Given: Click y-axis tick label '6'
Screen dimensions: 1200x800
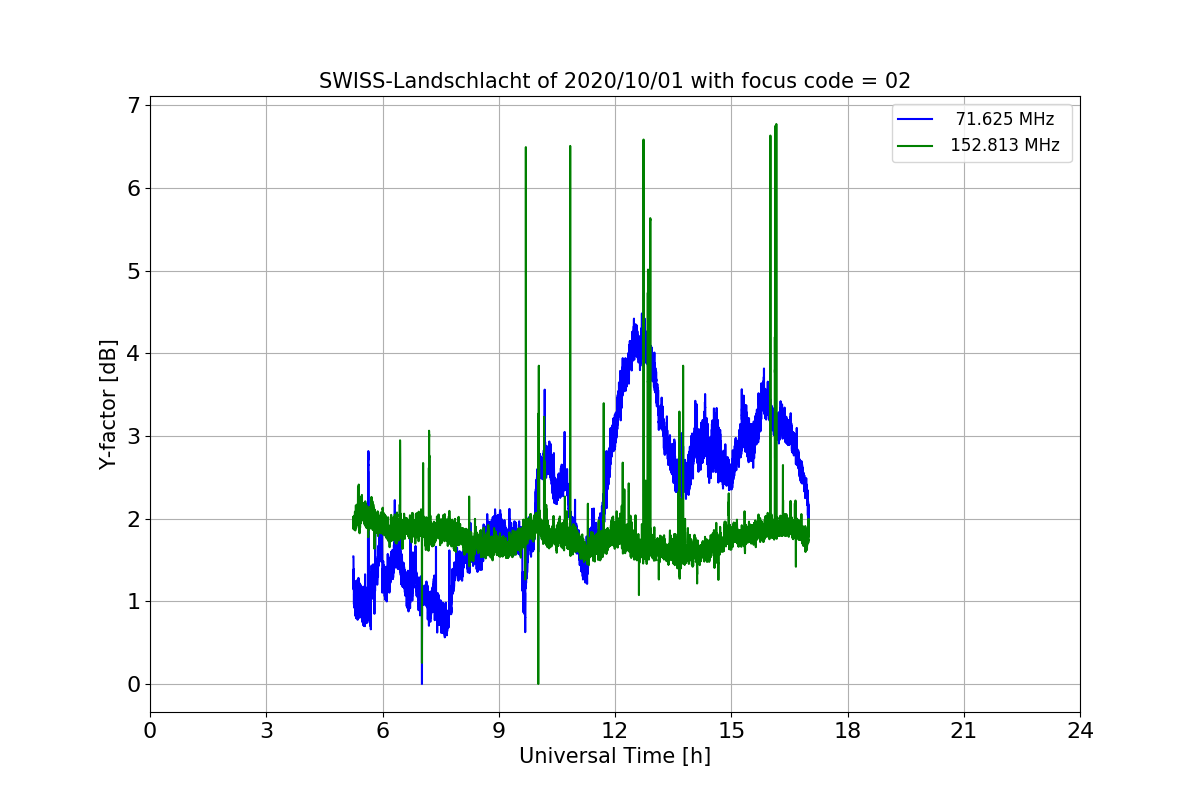Looking at the screenshot, I should click(x=134, y=188).
